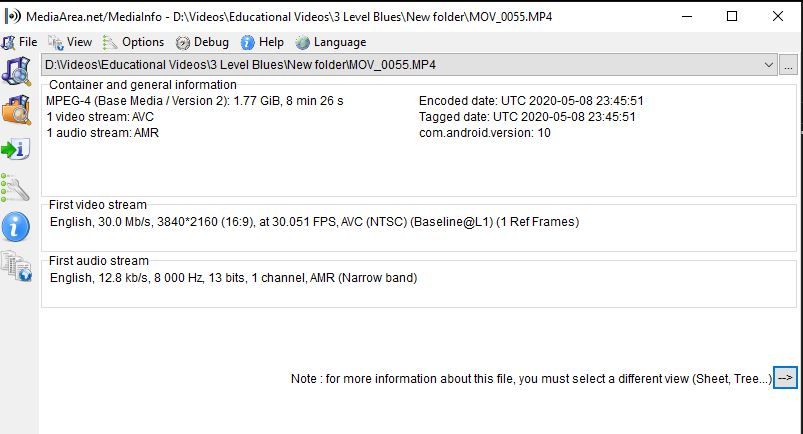Open the View menu
Image resolution: width=803 pixels, height=434 pixels.
pyautogui.click(x=71, y=42)
